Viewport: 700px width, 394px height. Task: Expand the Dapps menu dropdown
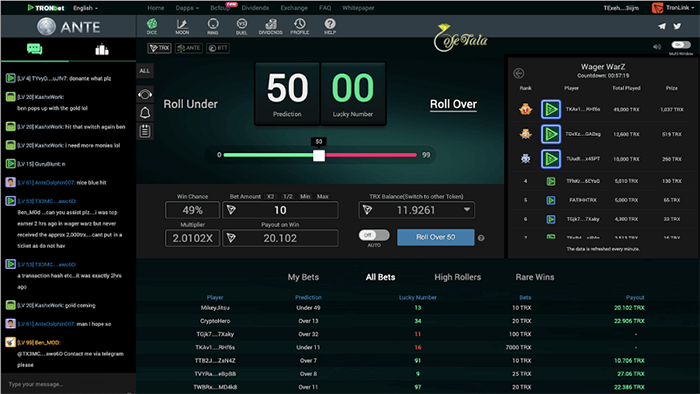187,8
